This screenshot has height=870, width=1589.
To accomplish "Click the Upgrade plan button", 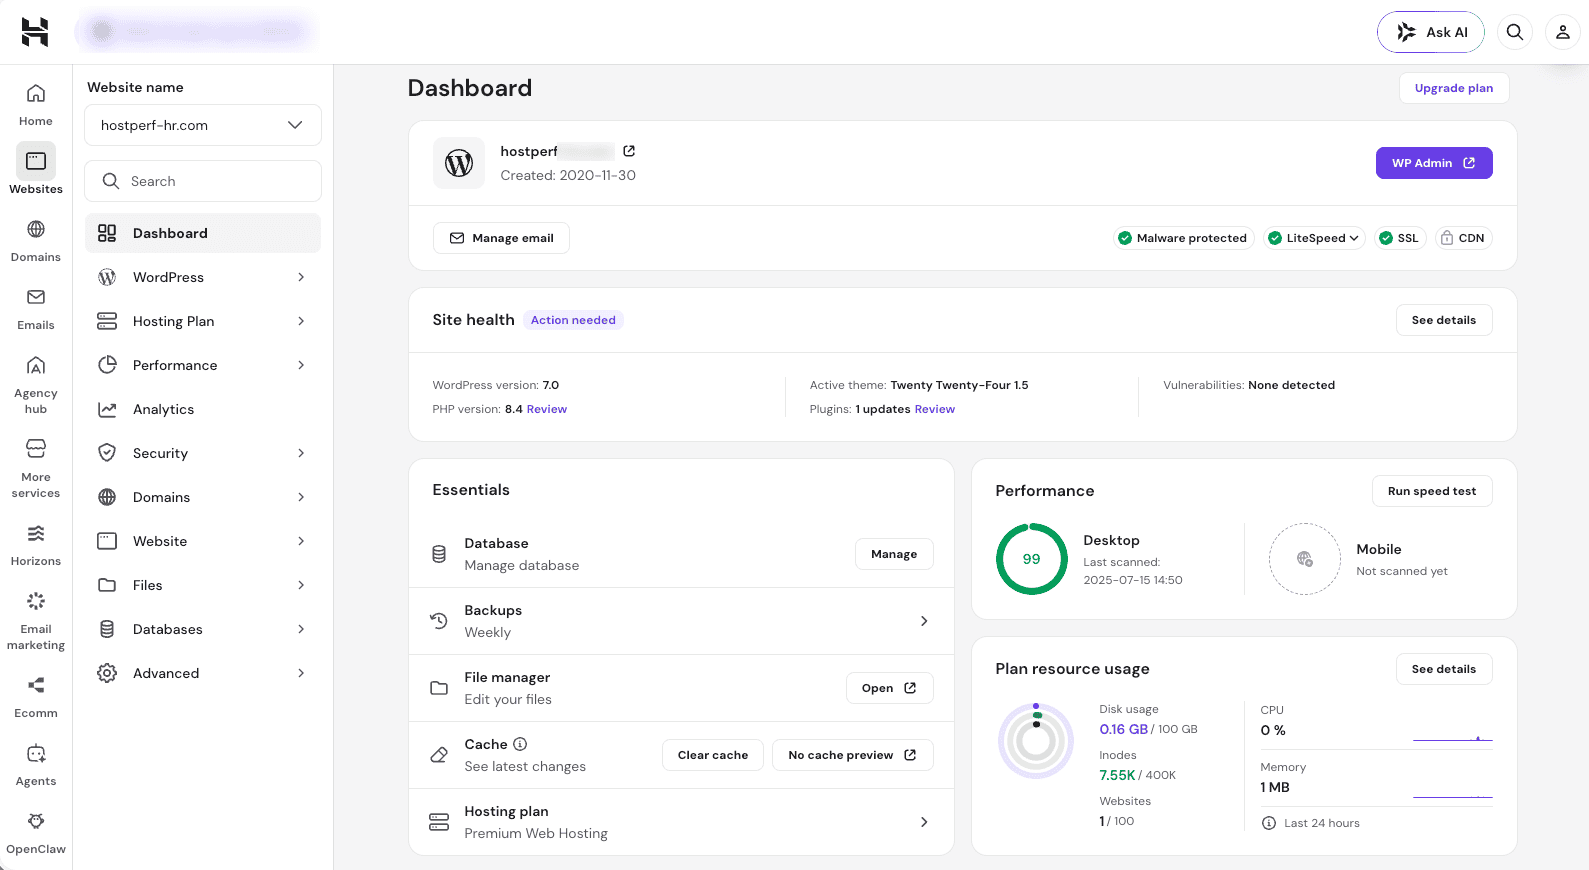I will 1454,88.
